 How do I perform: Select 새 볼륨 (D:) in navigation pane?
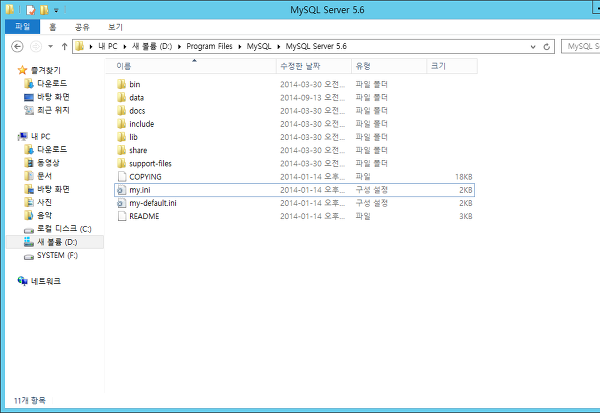[x=57, y=242]
